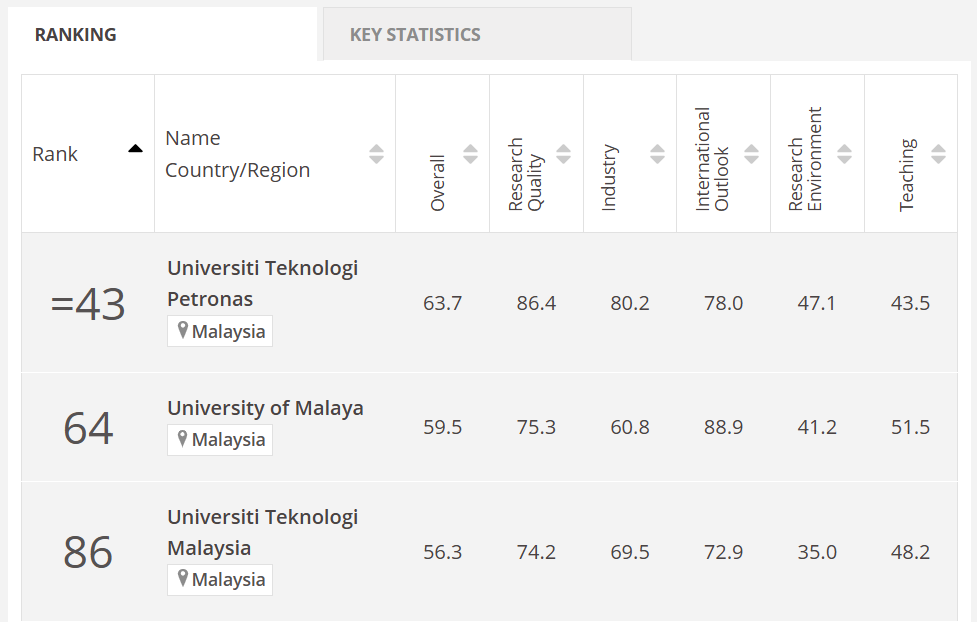Select industry value 69.5
Image resolution: width=977 pixels, height=622 pixels.
tap(630, 552)
